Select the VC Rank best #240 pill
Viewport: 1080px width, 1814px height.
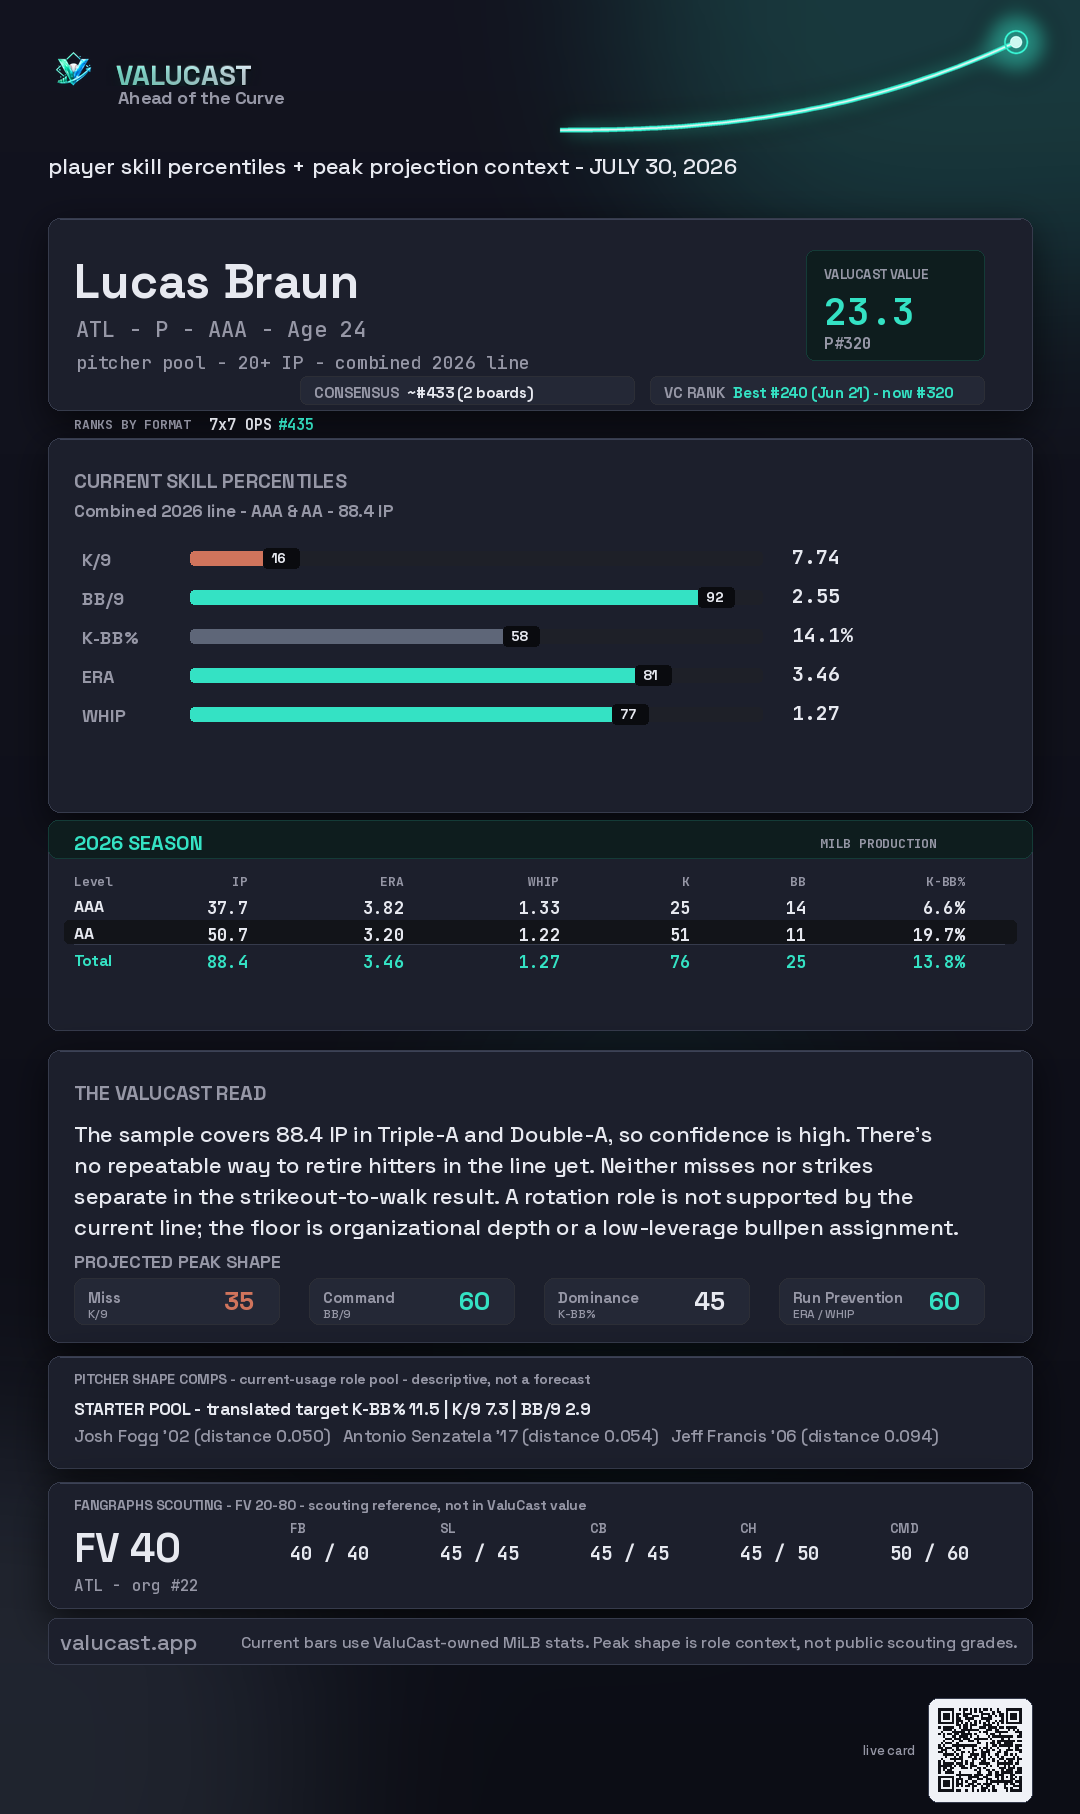[x=817, y=392]
